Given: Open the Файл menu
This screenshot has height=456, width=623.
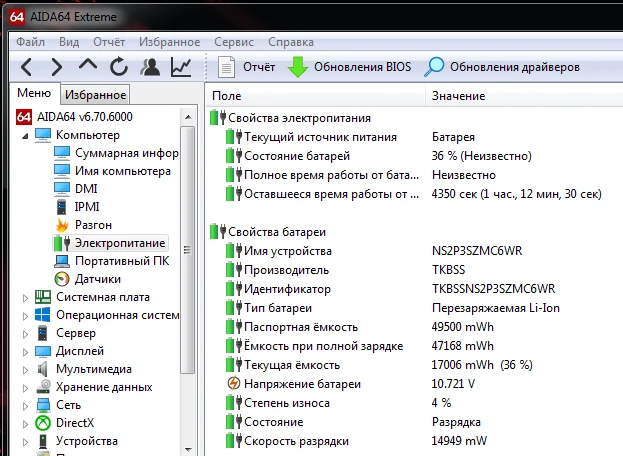Looking at the screenshot, I should pyautogui.click(x=30, y=42).
